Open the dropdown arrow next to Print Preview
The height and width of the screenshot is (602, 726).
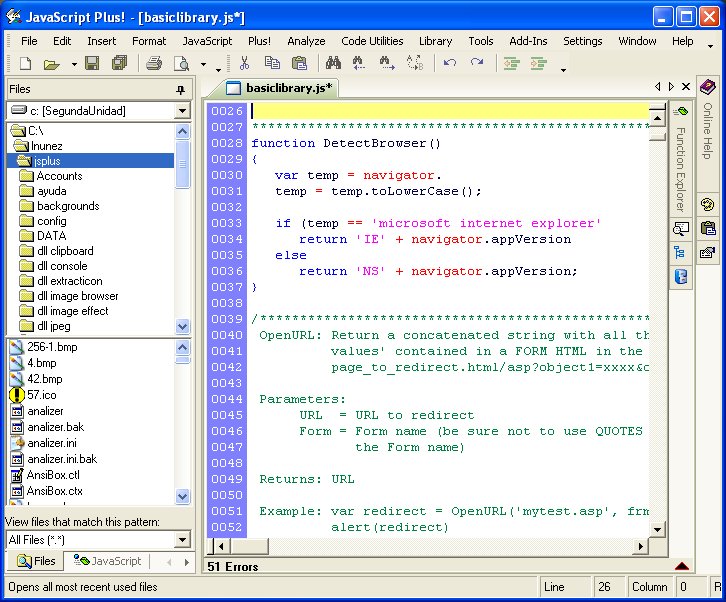203,64
